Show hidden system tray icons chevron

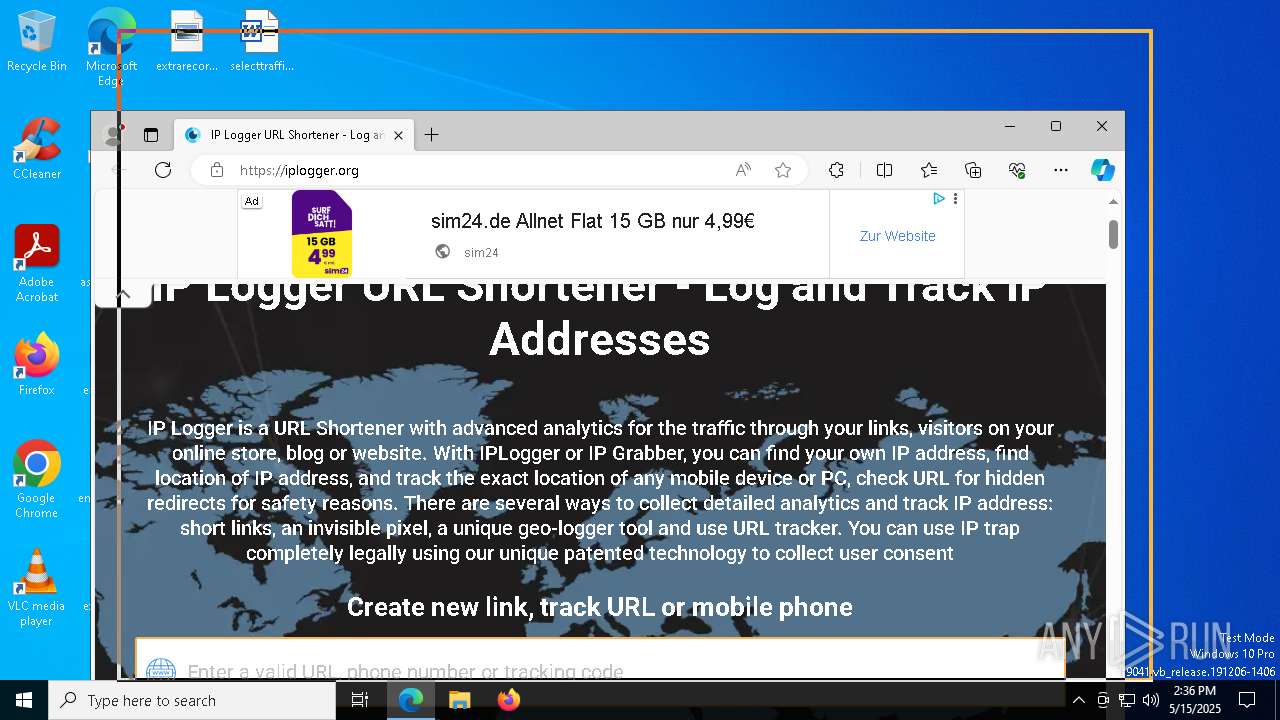pyautogui.click(x=1078, y=700)
